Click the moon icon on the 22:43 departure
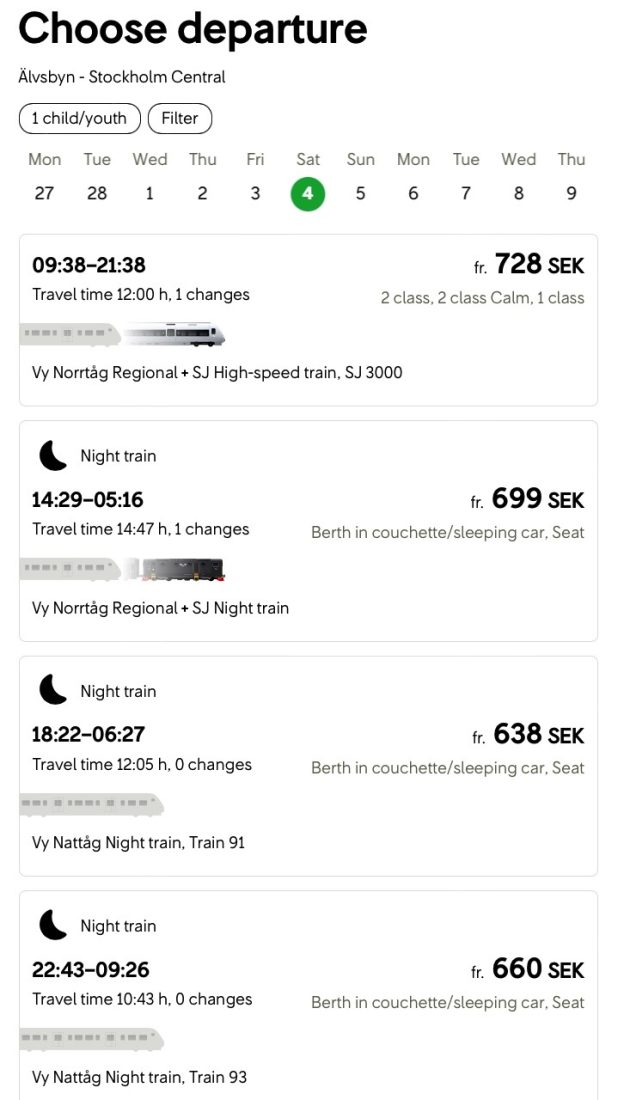 coord(53,926)
